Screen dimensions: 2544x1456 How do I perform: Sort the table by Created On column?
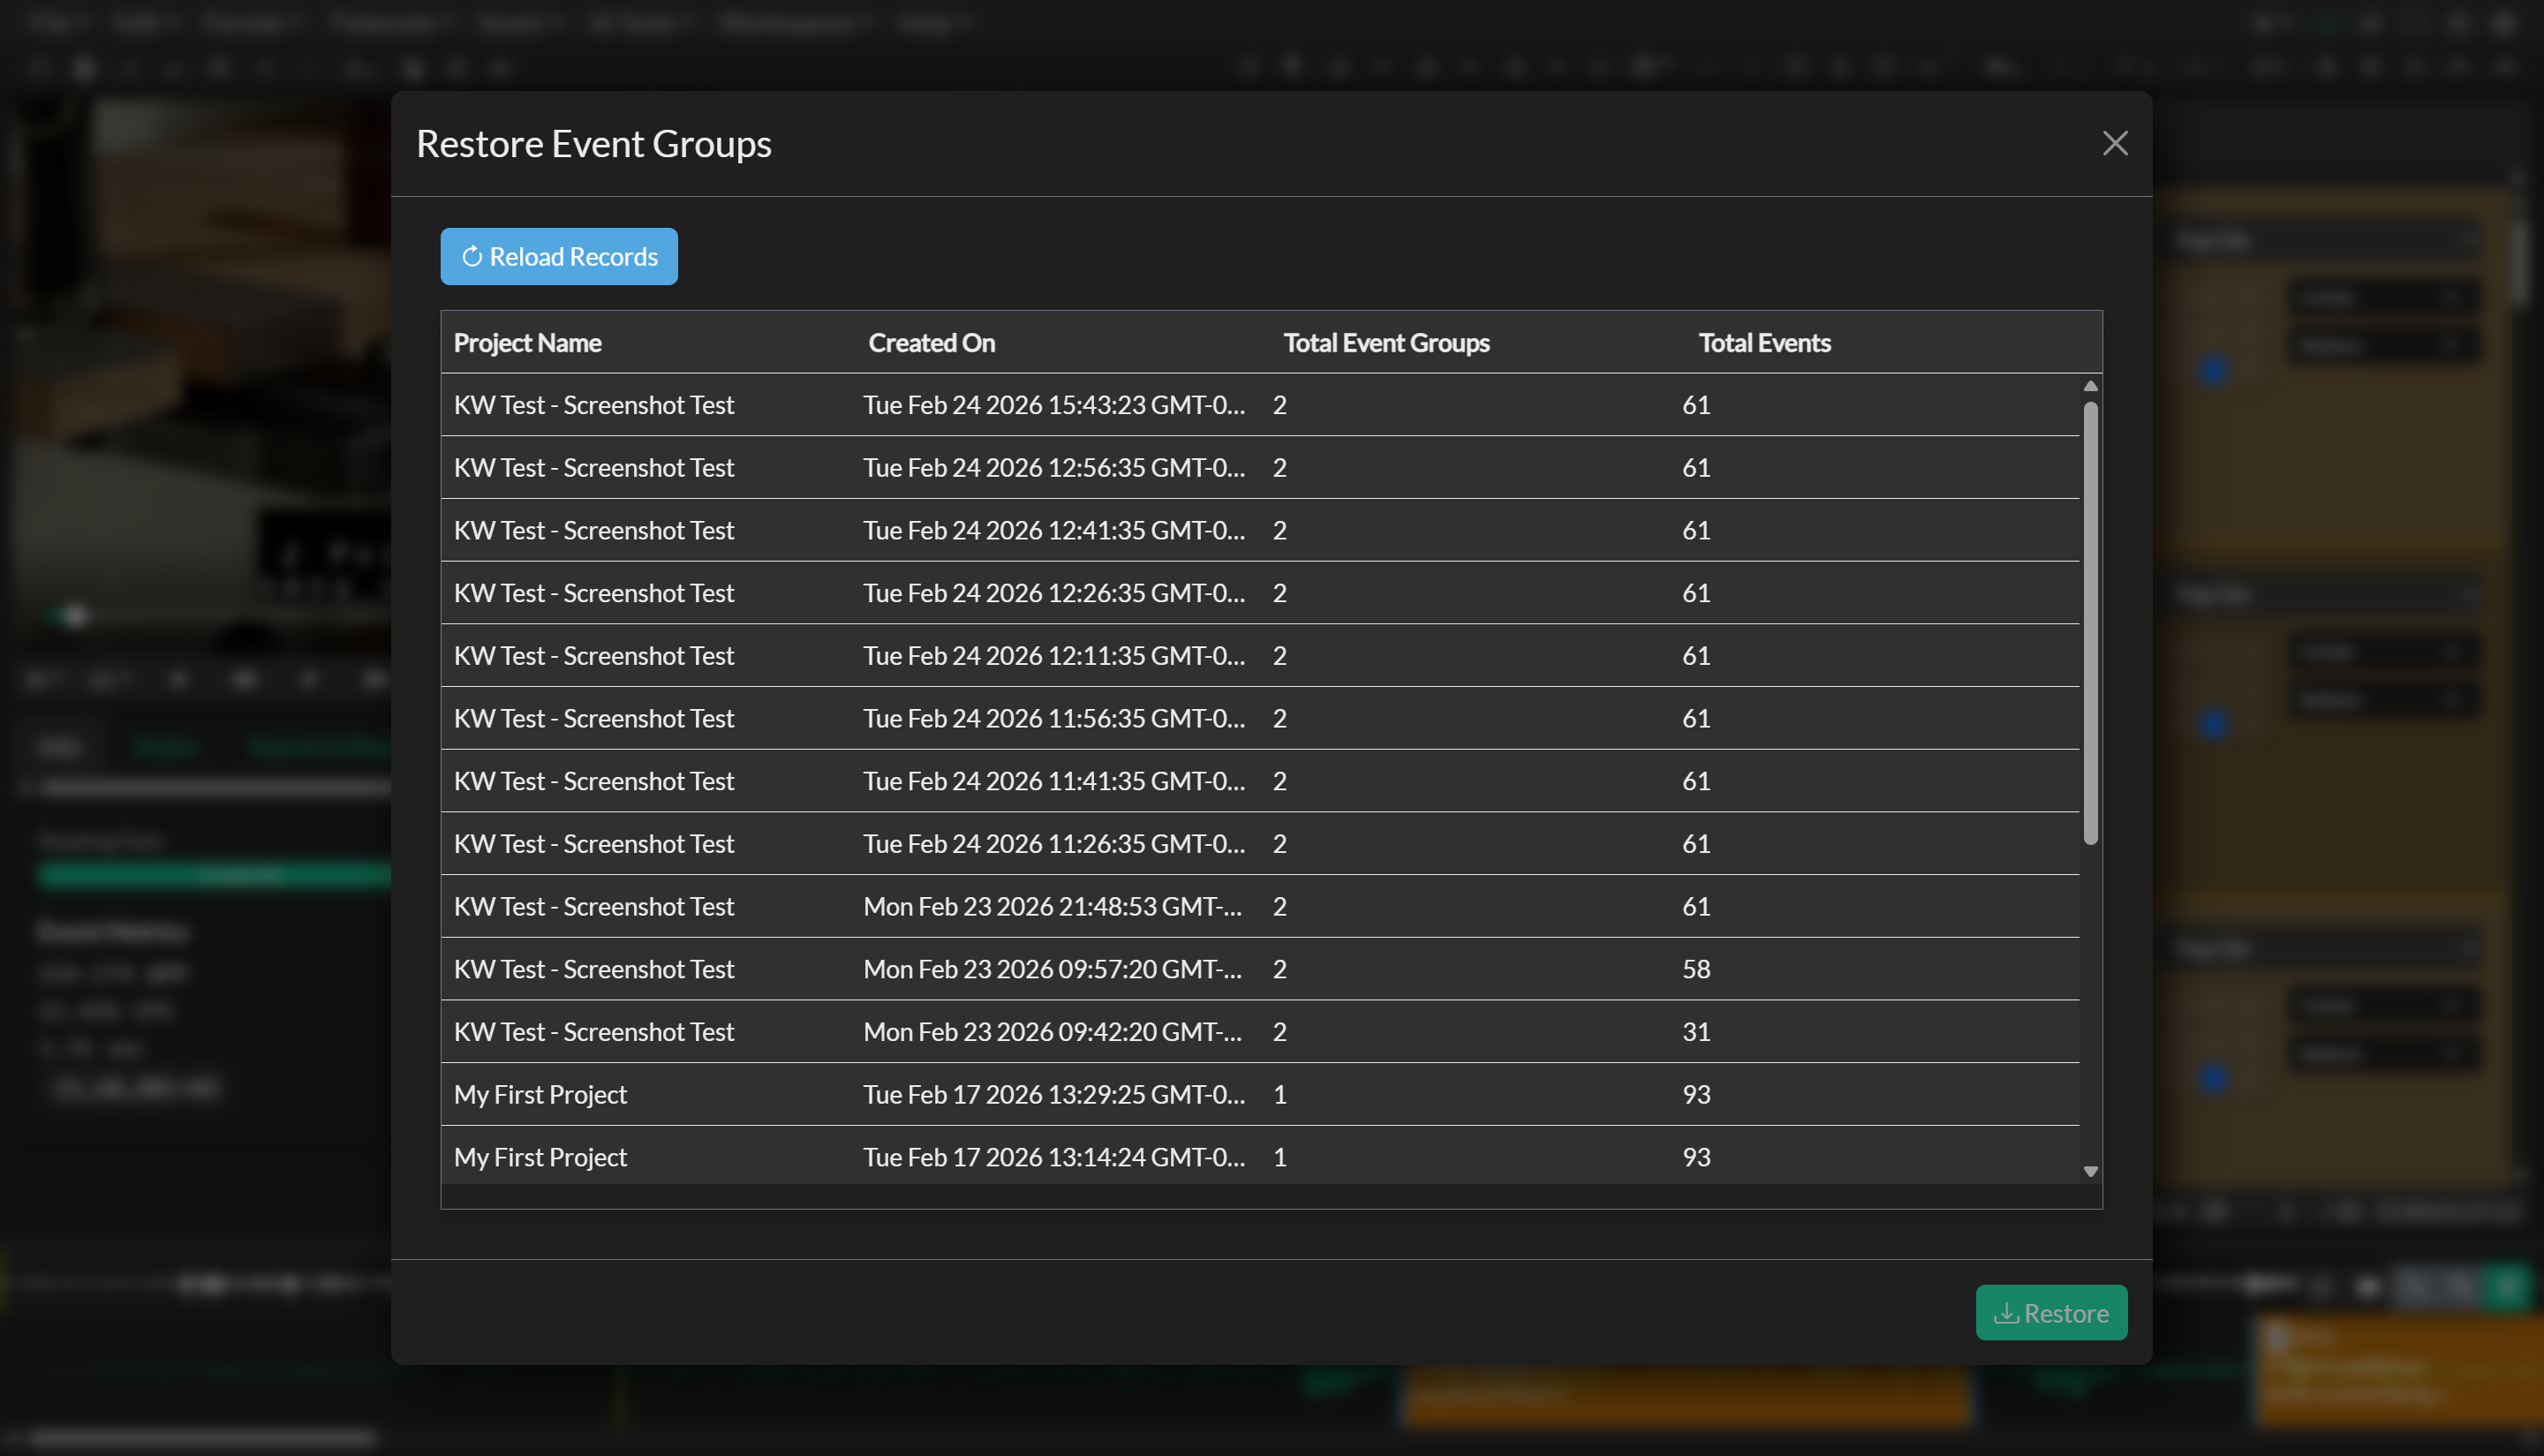[930, 342]
